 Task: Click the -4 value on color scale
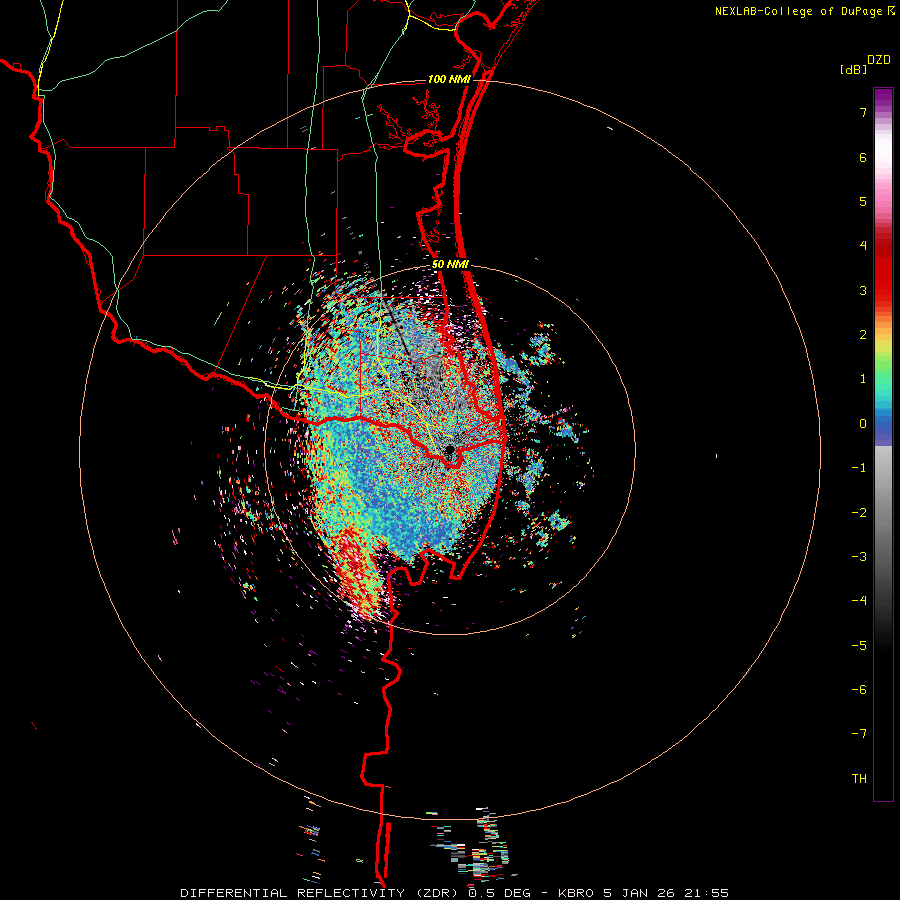(859, 601)
